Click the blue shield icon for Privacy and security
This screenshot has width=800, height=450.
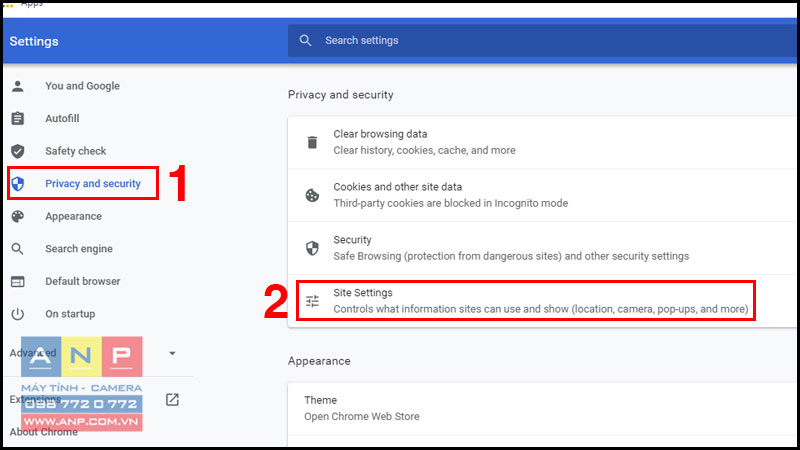point(18,184)
